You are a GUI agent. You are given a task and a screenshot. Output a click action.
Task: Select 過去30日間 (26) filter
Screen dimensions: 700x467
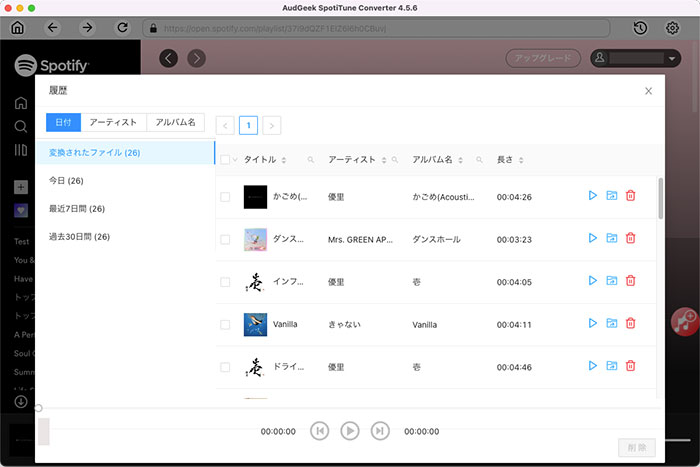[x=125, y=237]
